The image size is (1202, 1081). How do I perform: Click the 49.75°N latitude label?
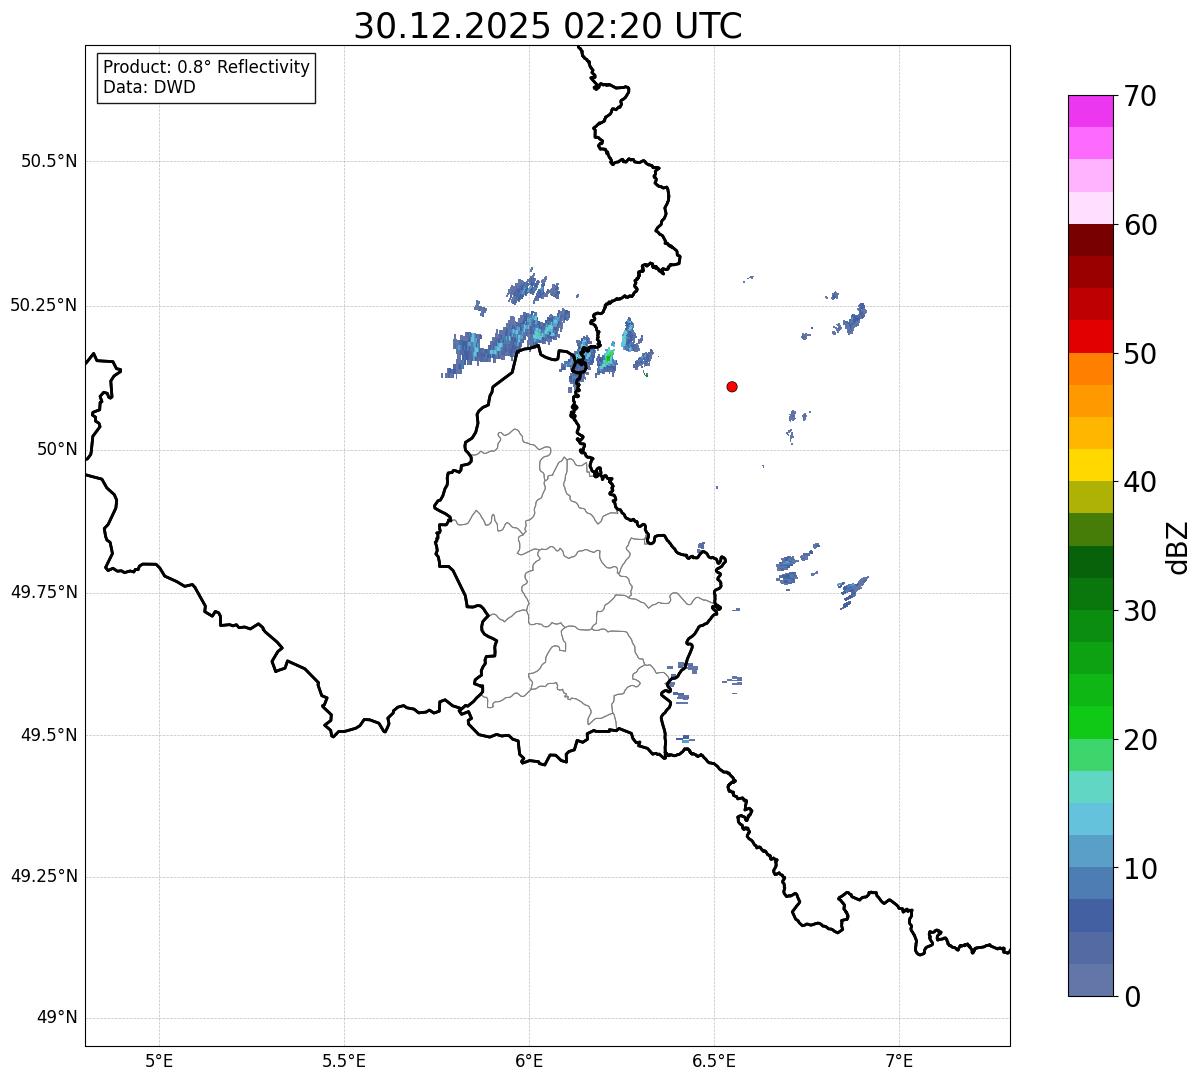tap(43, 592)
